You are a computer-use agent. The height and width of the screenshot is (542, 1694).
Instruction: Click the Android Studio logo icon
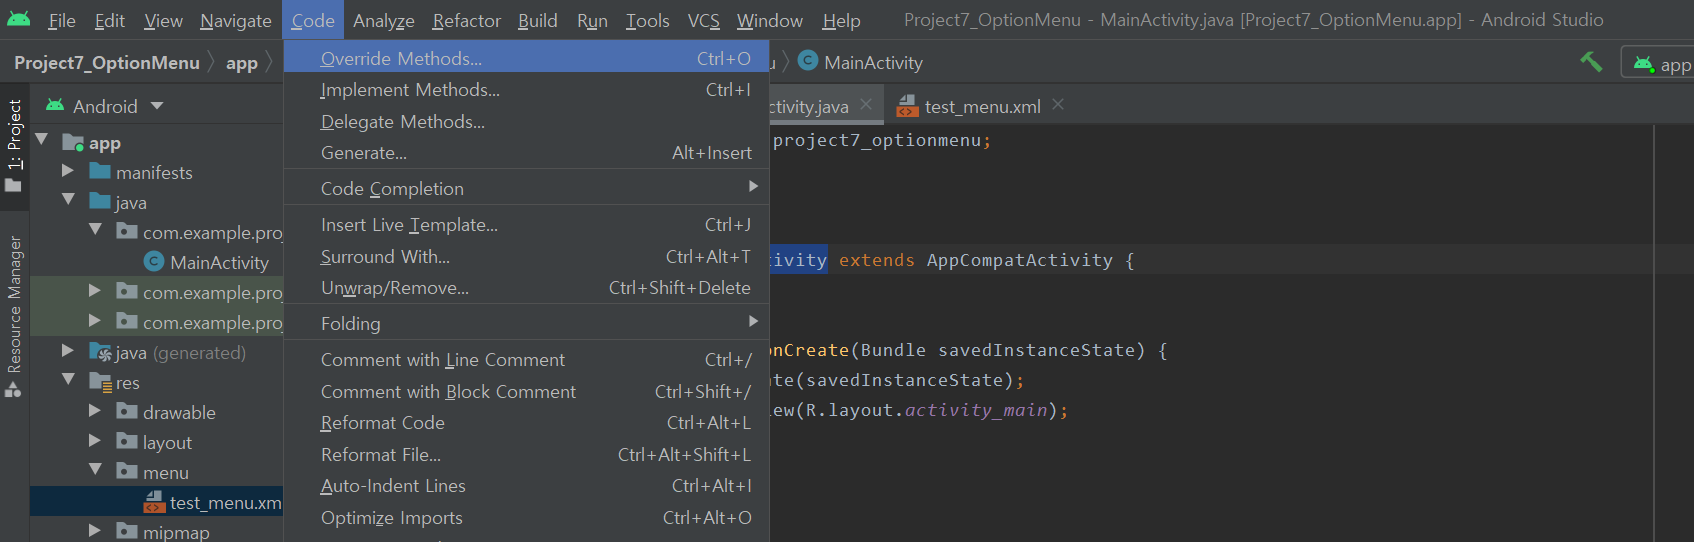click(x=19, y=19)
